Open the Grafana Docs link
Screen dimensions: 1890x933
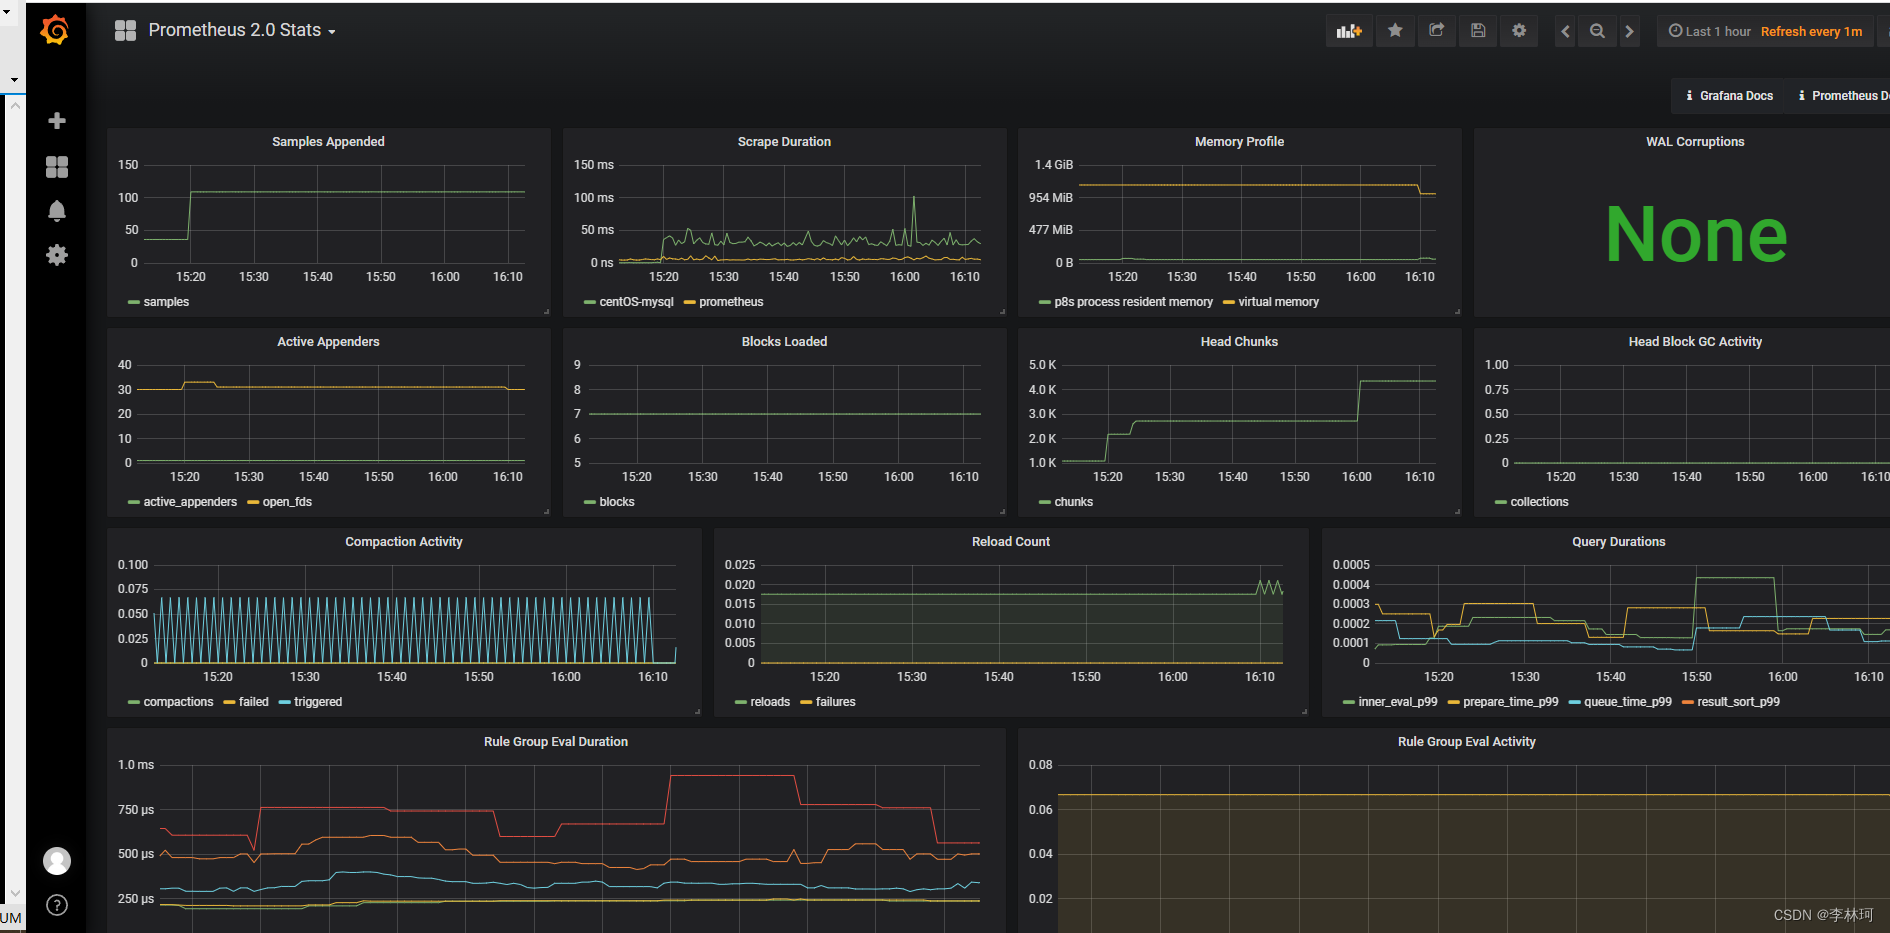point(1729,96)
